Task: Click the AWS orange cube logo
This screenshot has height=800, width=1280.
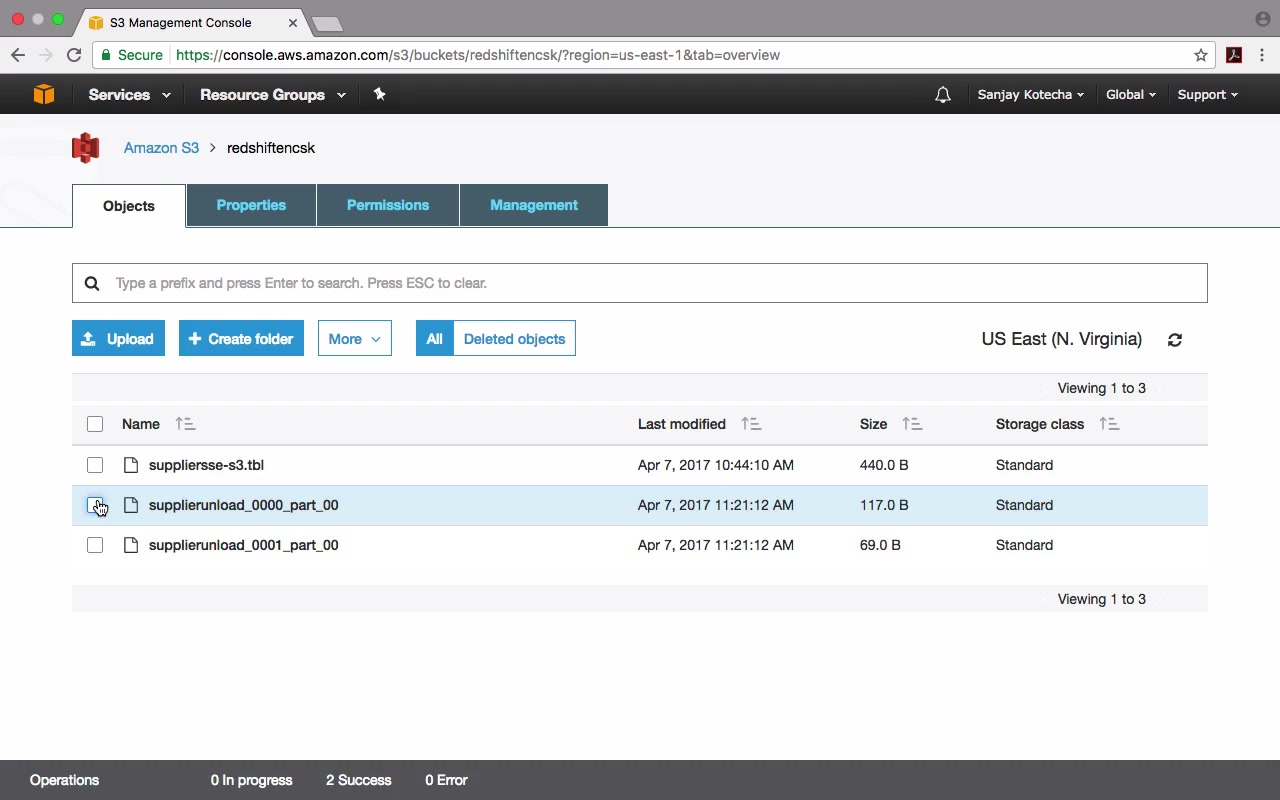Action: [x=44, y=94]
